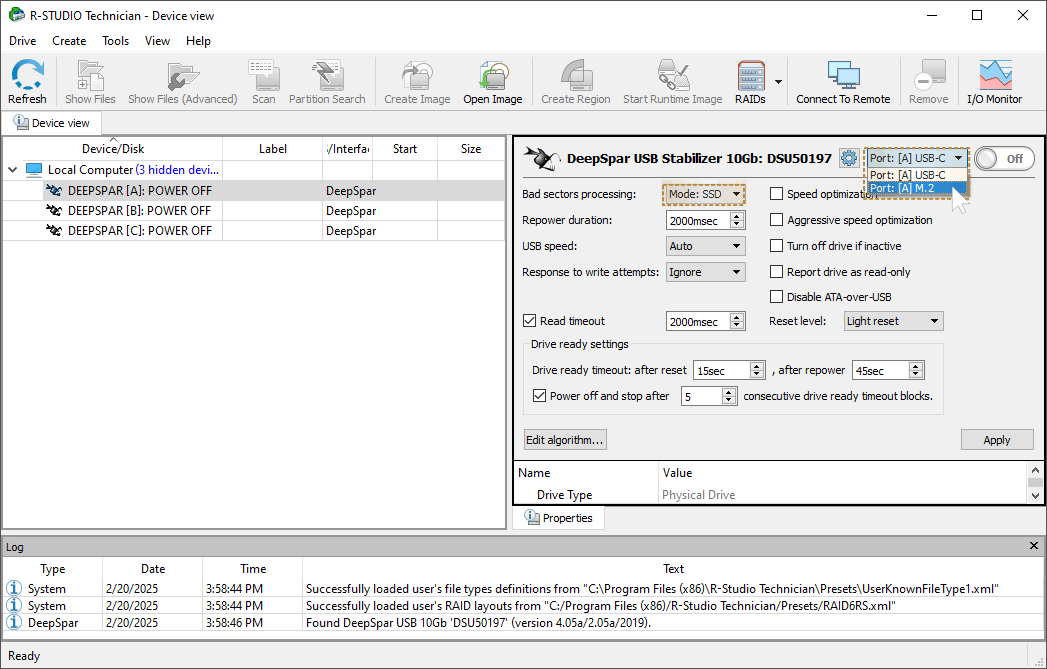Toggle the DeepSpar power Off switch
The image size is (1047, 669).
click(x=1004, y=158)
